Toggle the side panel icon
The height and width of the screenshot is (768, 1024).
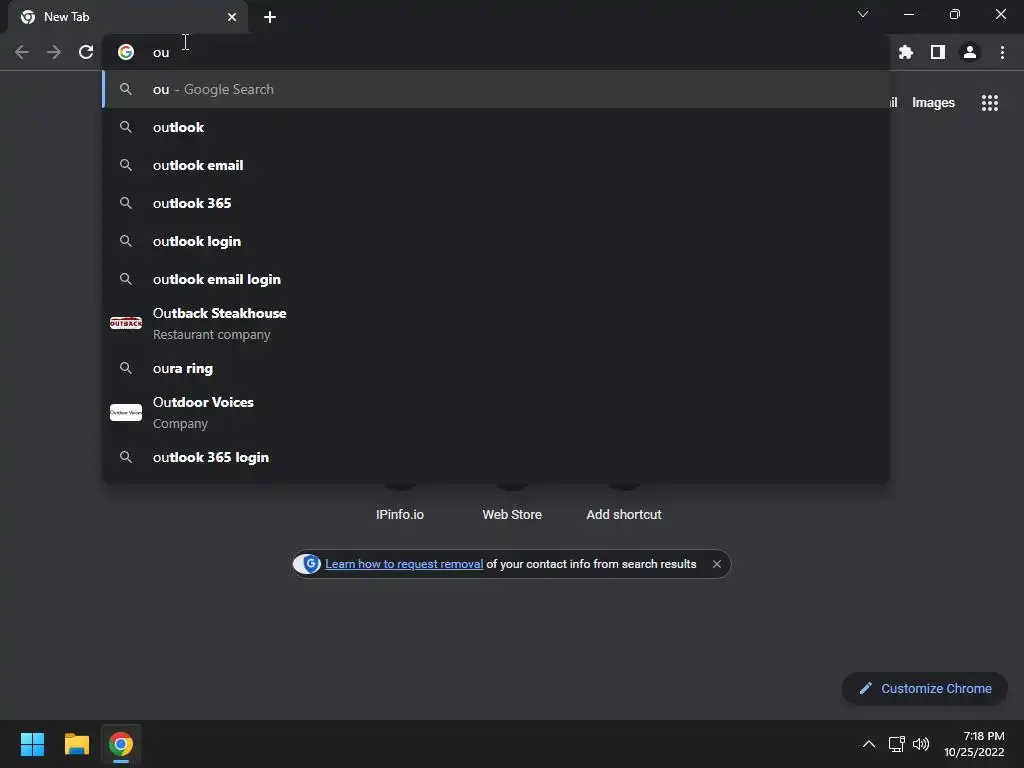pyautogui.click(x=938, y=52)
